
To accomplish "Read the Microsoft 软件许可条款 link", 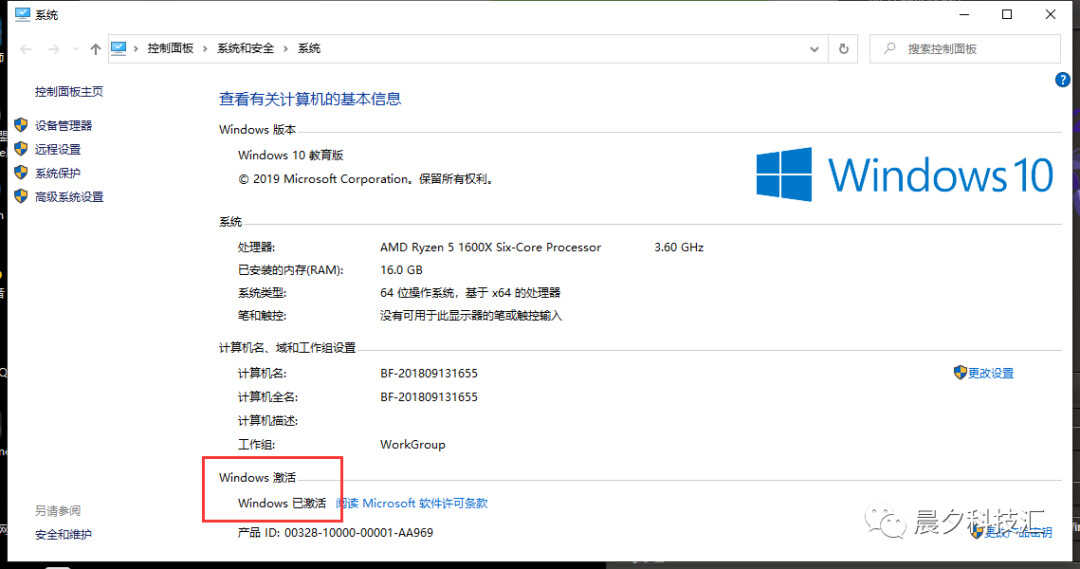I will (x=412, y=504).
